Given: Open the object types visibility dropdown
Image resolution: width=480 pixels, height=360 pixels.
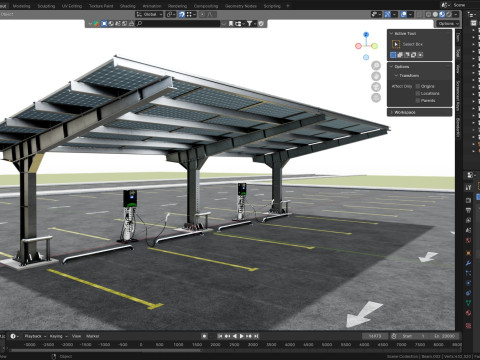Looking at the screenshot, I should pyautogui.click(x=376, y=14).
